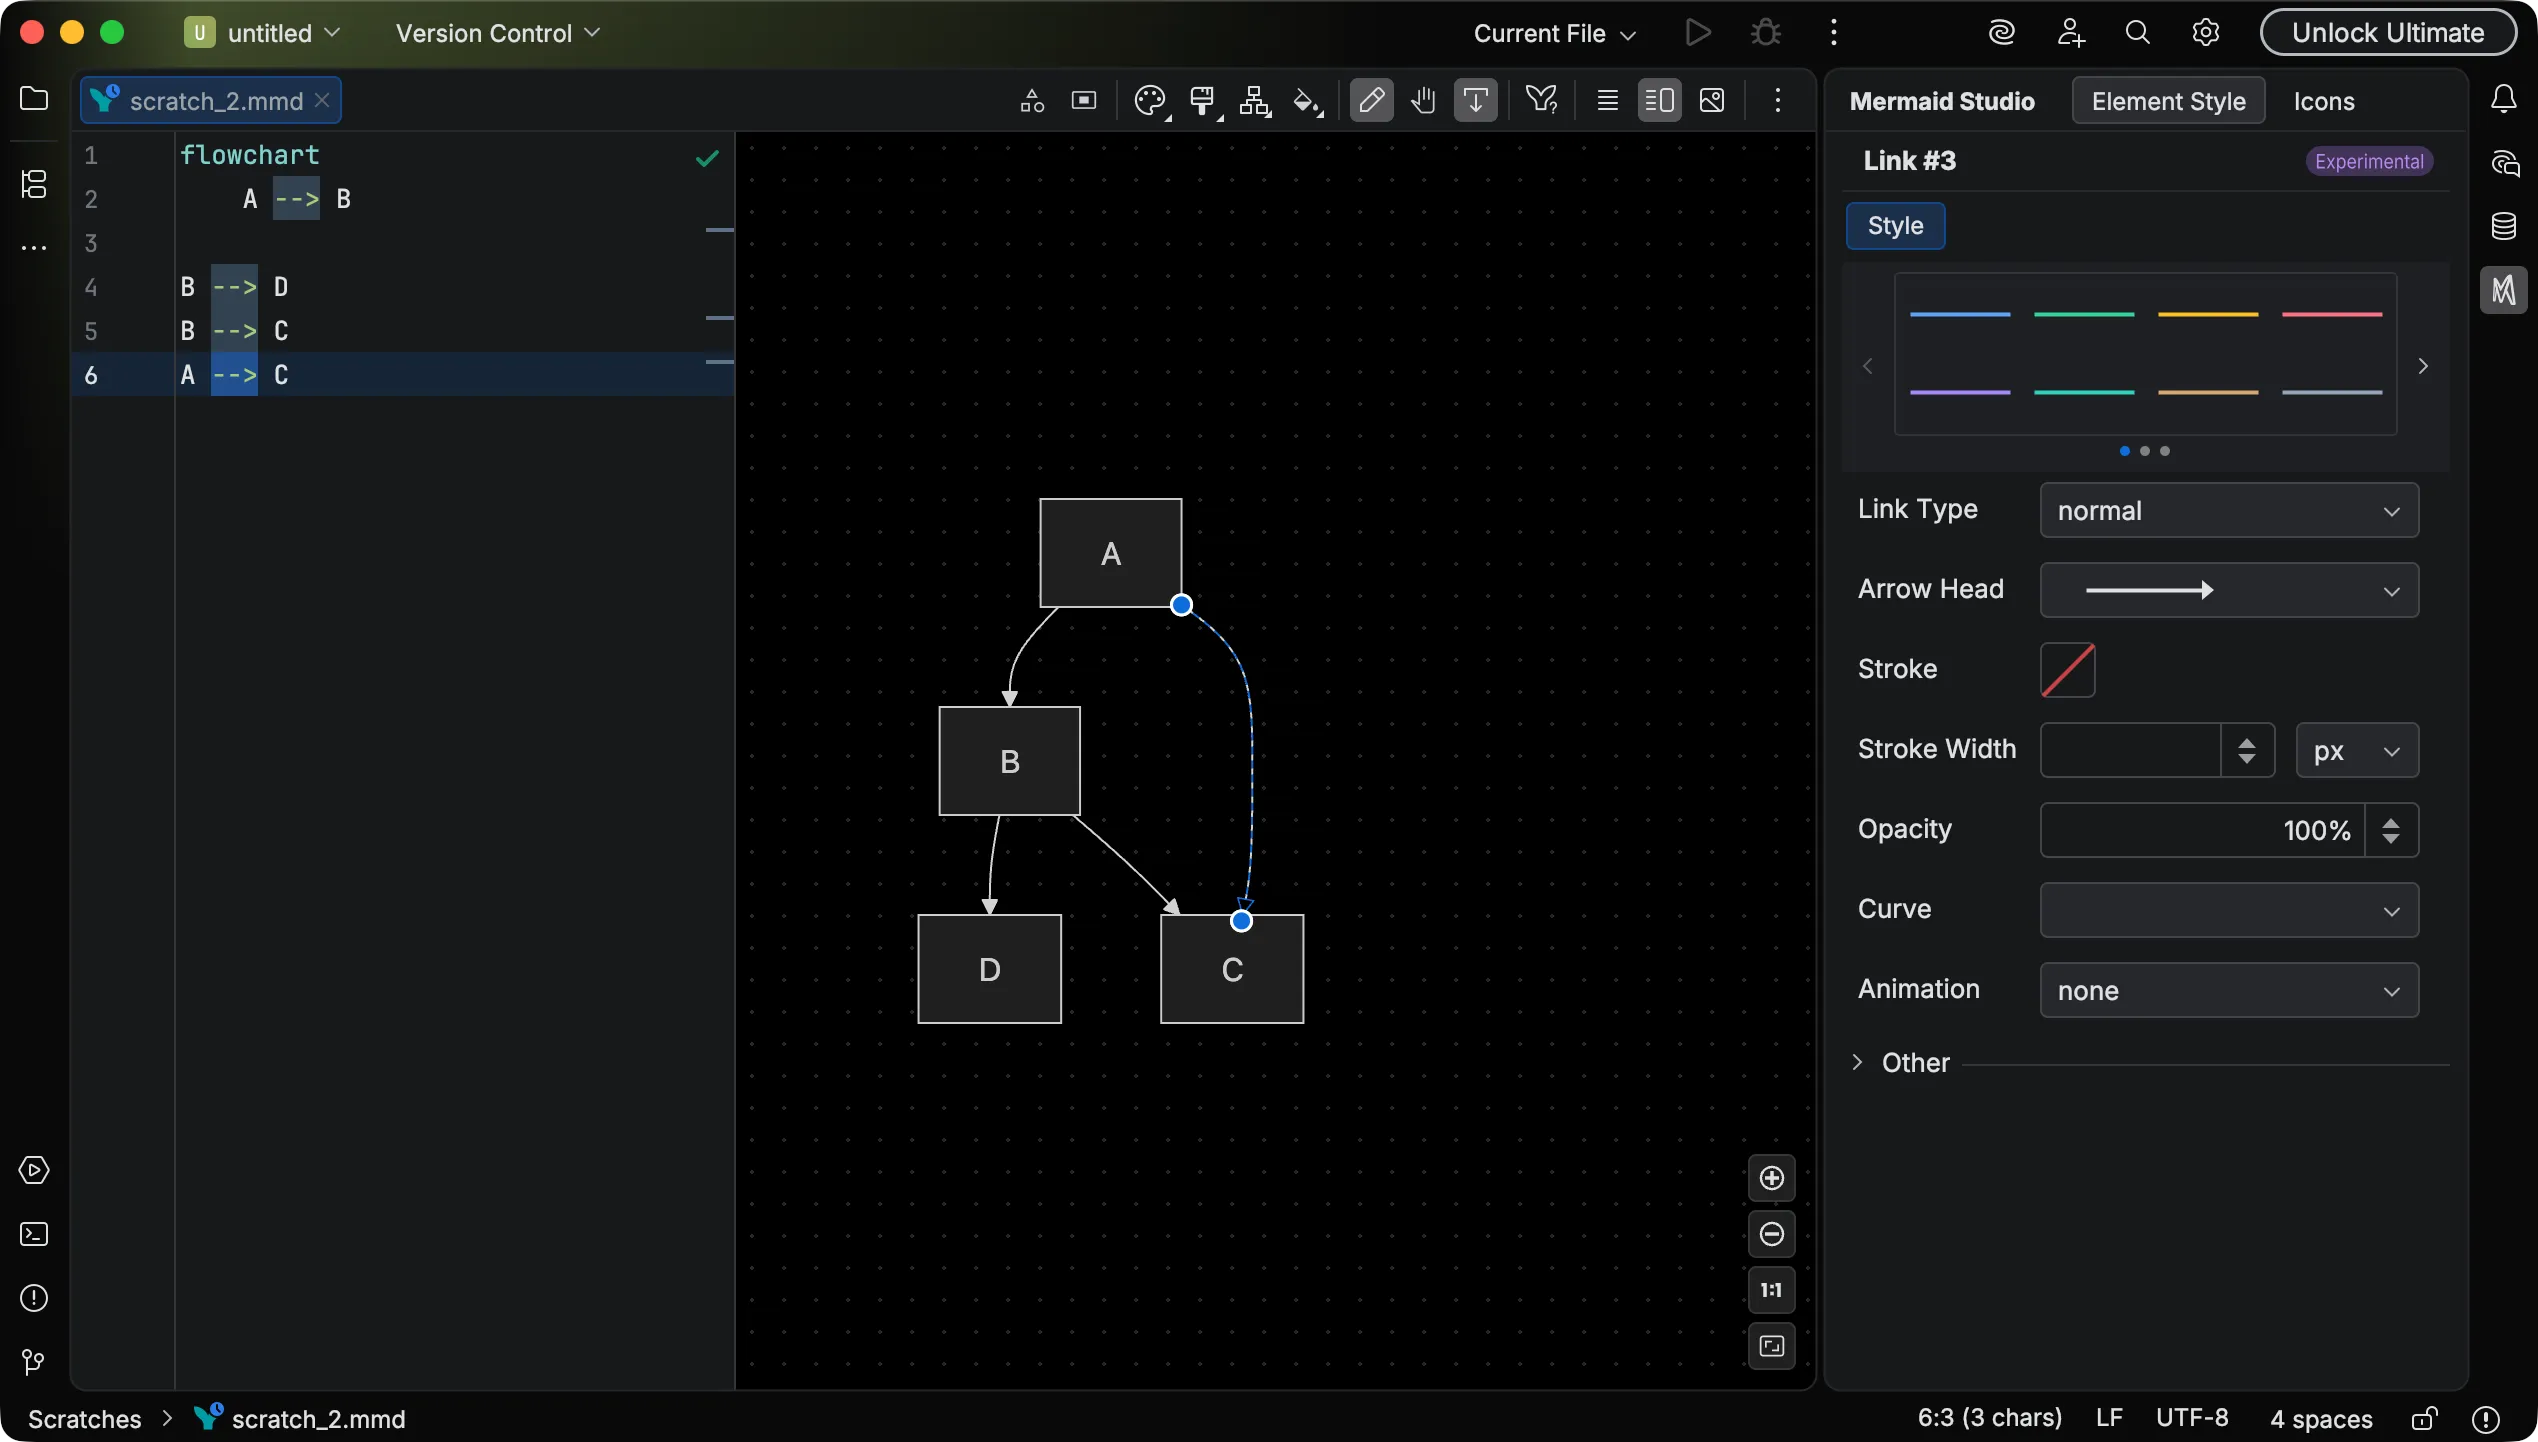Open notifications via the bell icon

2506,97
